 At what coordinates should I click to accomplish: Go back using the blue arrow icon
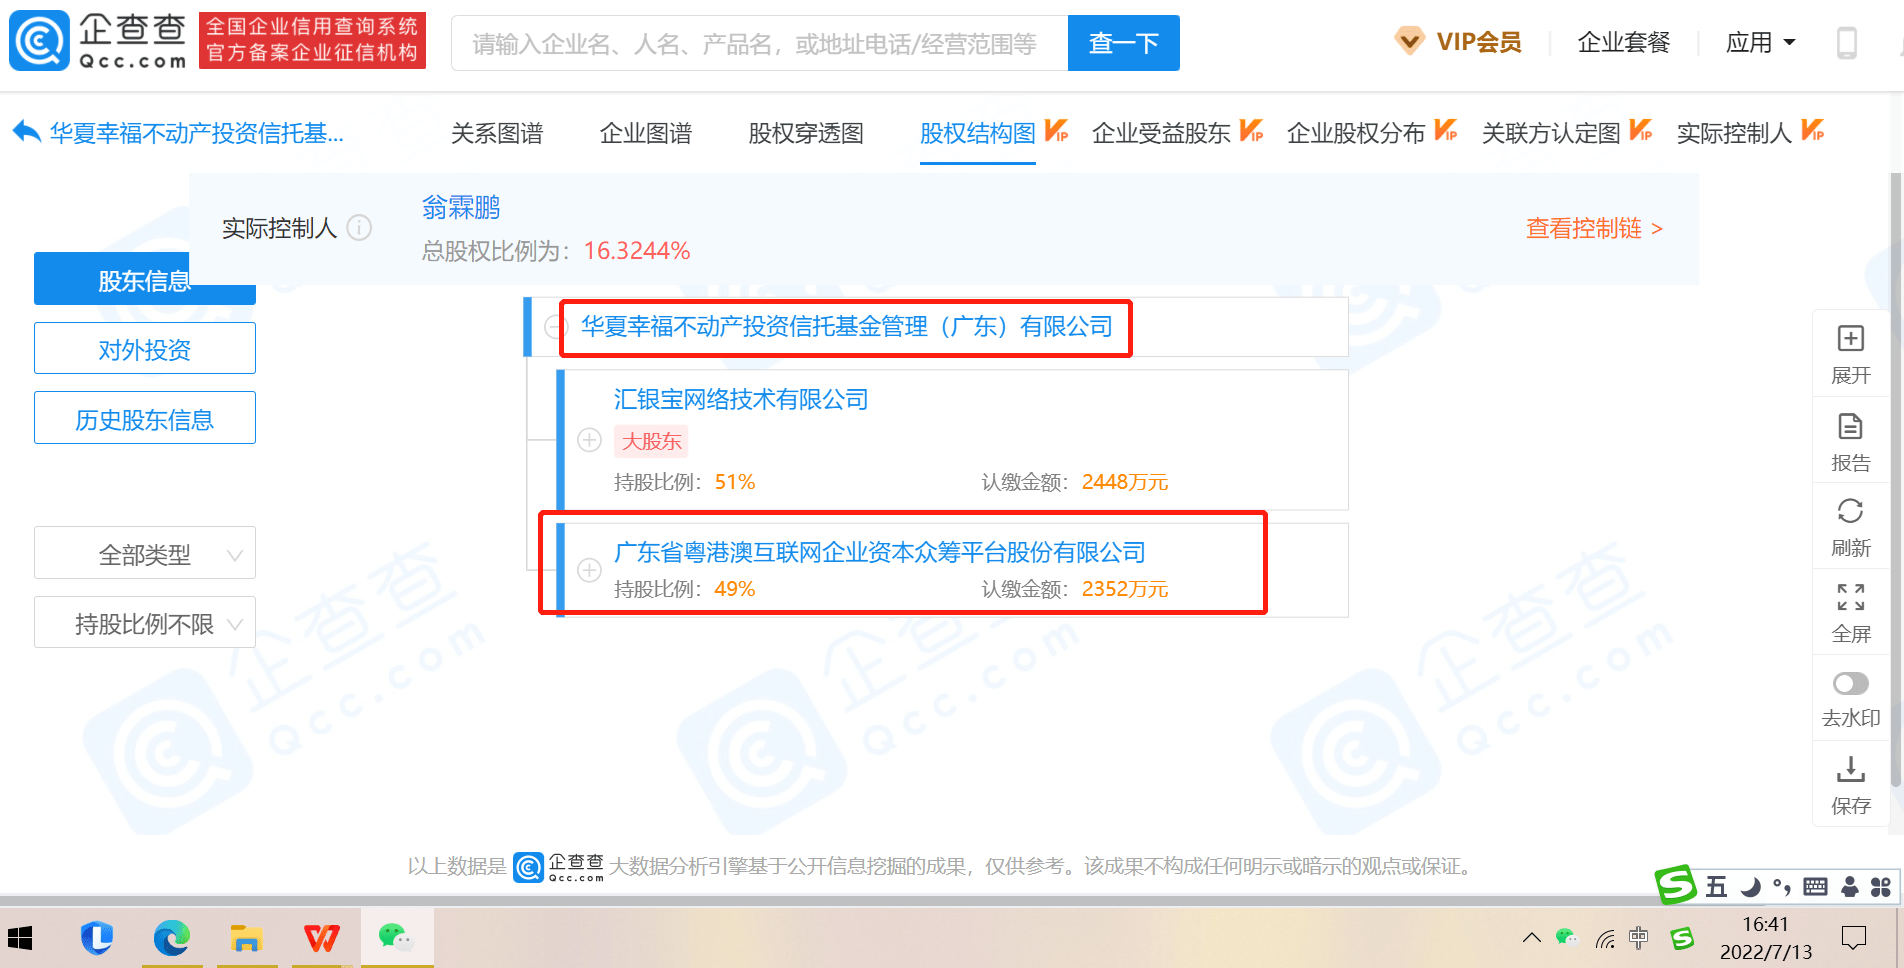point(26,132)
